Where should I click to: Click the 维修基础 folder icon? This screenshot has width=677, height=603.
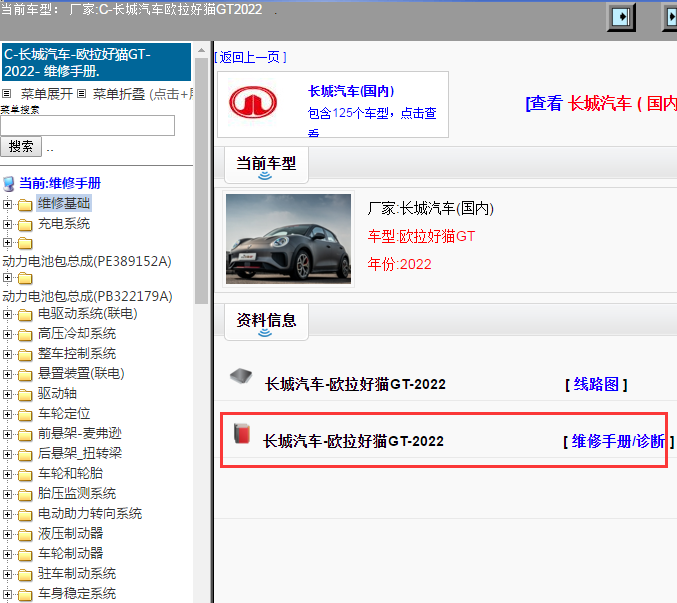coord(25,205)
